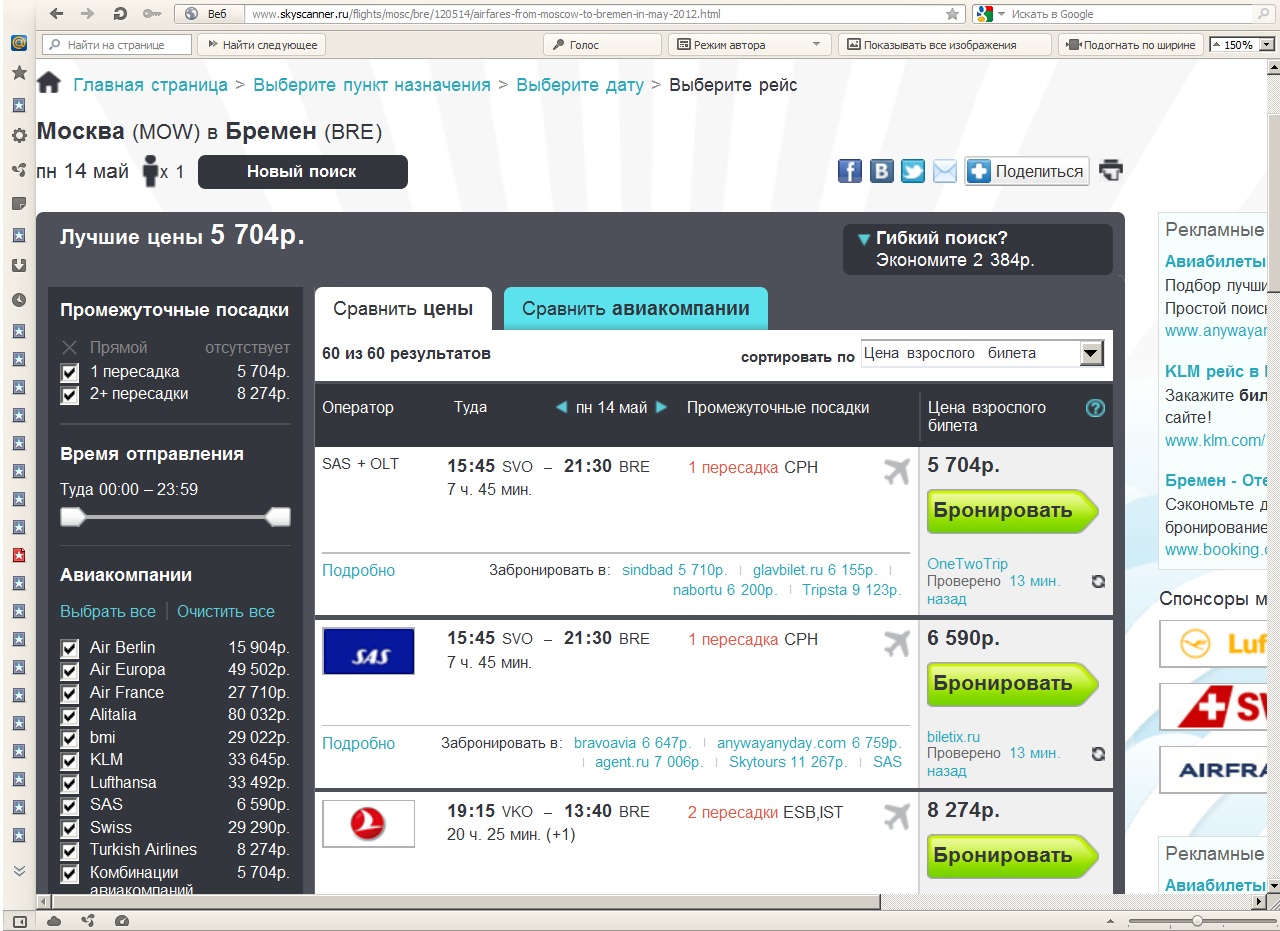The width and height of the screenshot is (1280, 931).
Task: Click the Найти на странице search field
Action: click(x=117, y=45)
